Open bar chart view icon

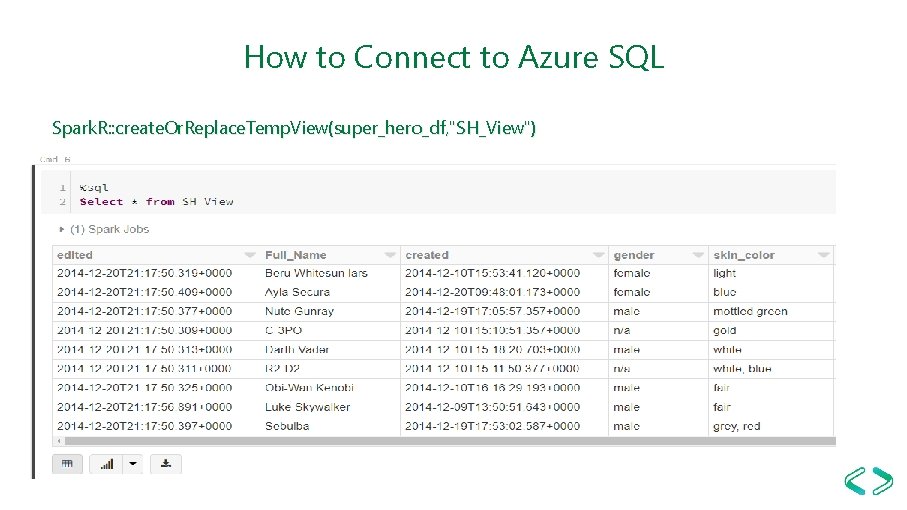pyautogui.click(x=106, y=464)
